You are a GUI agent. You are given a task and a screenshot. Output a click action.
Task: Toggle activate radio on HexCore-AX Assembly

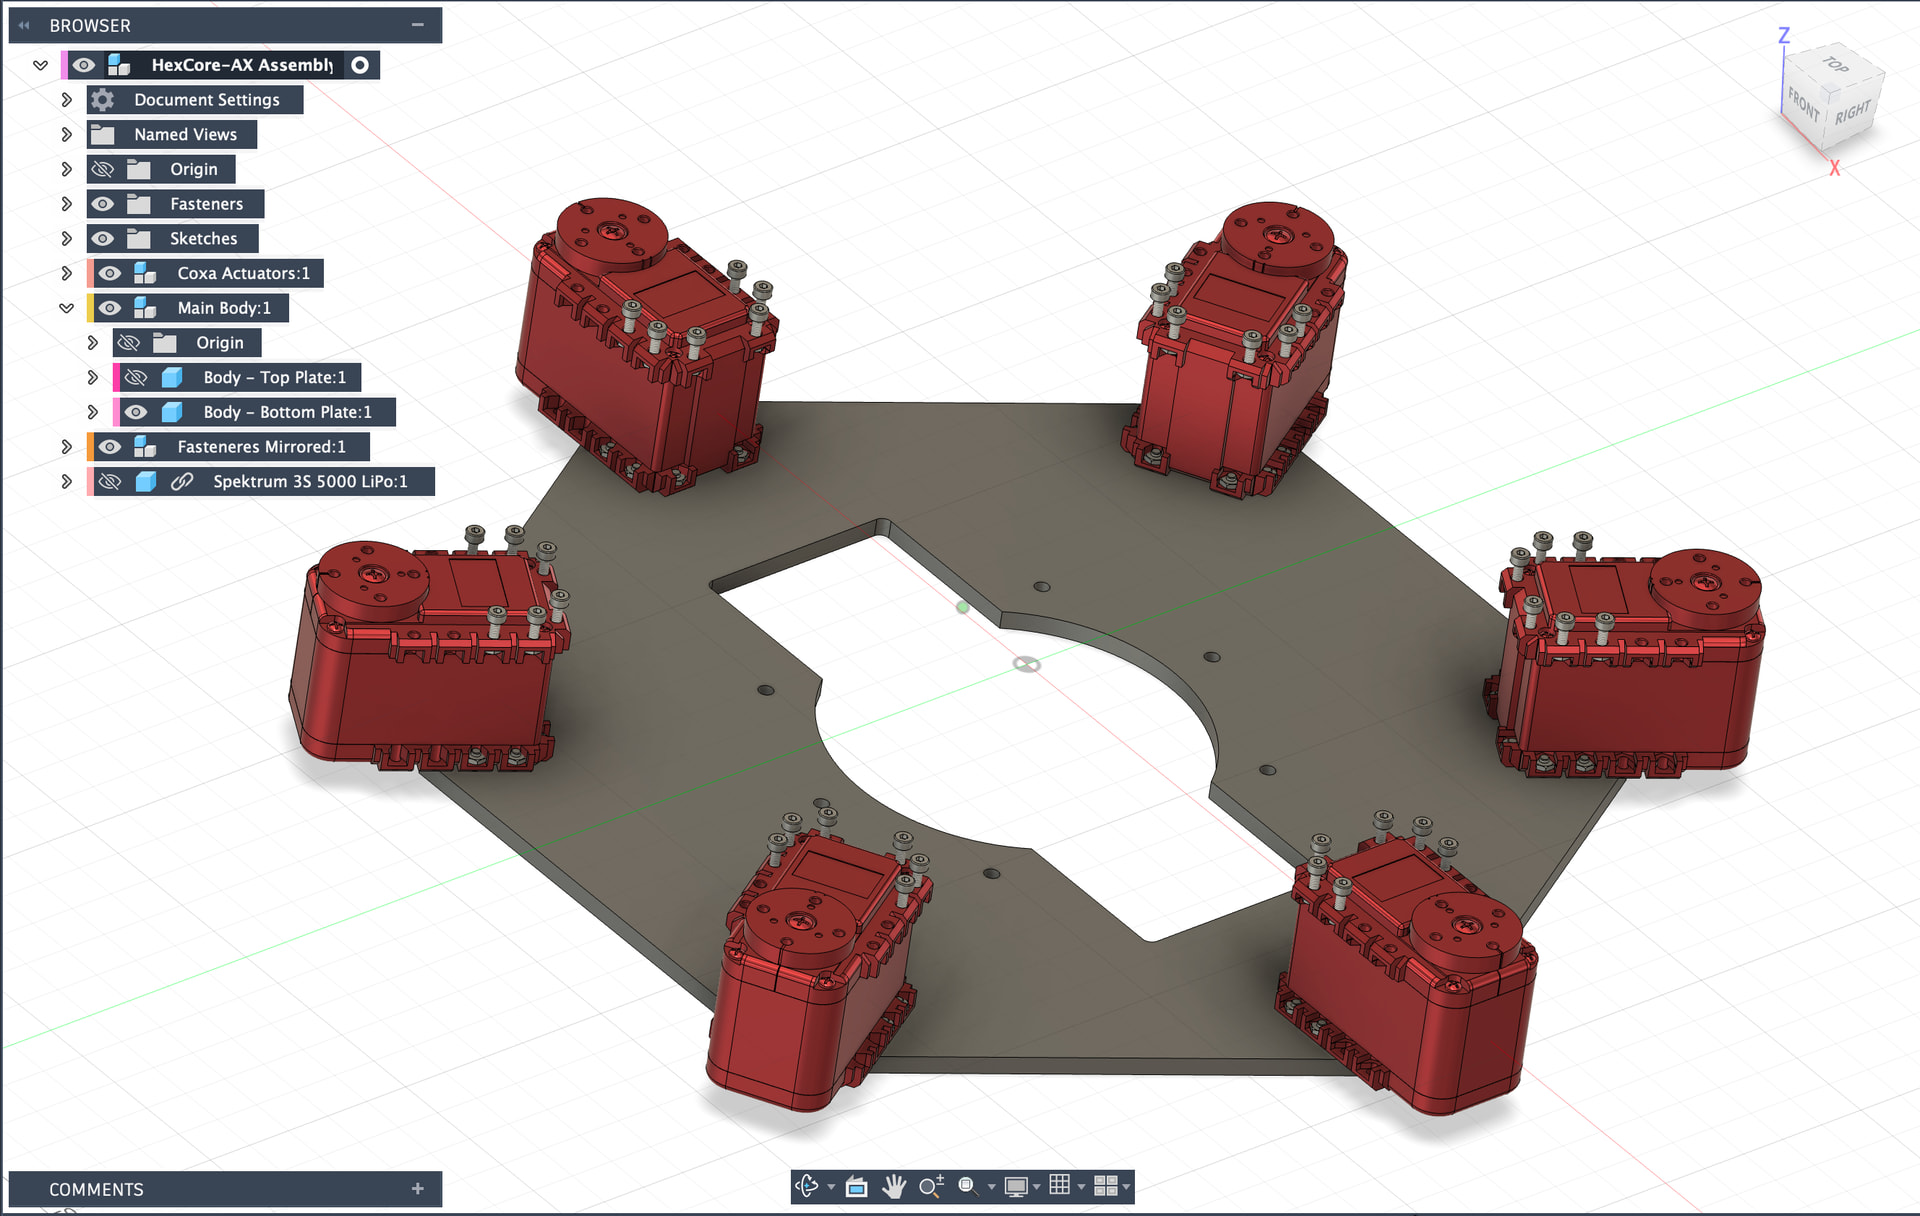(360, 65)
